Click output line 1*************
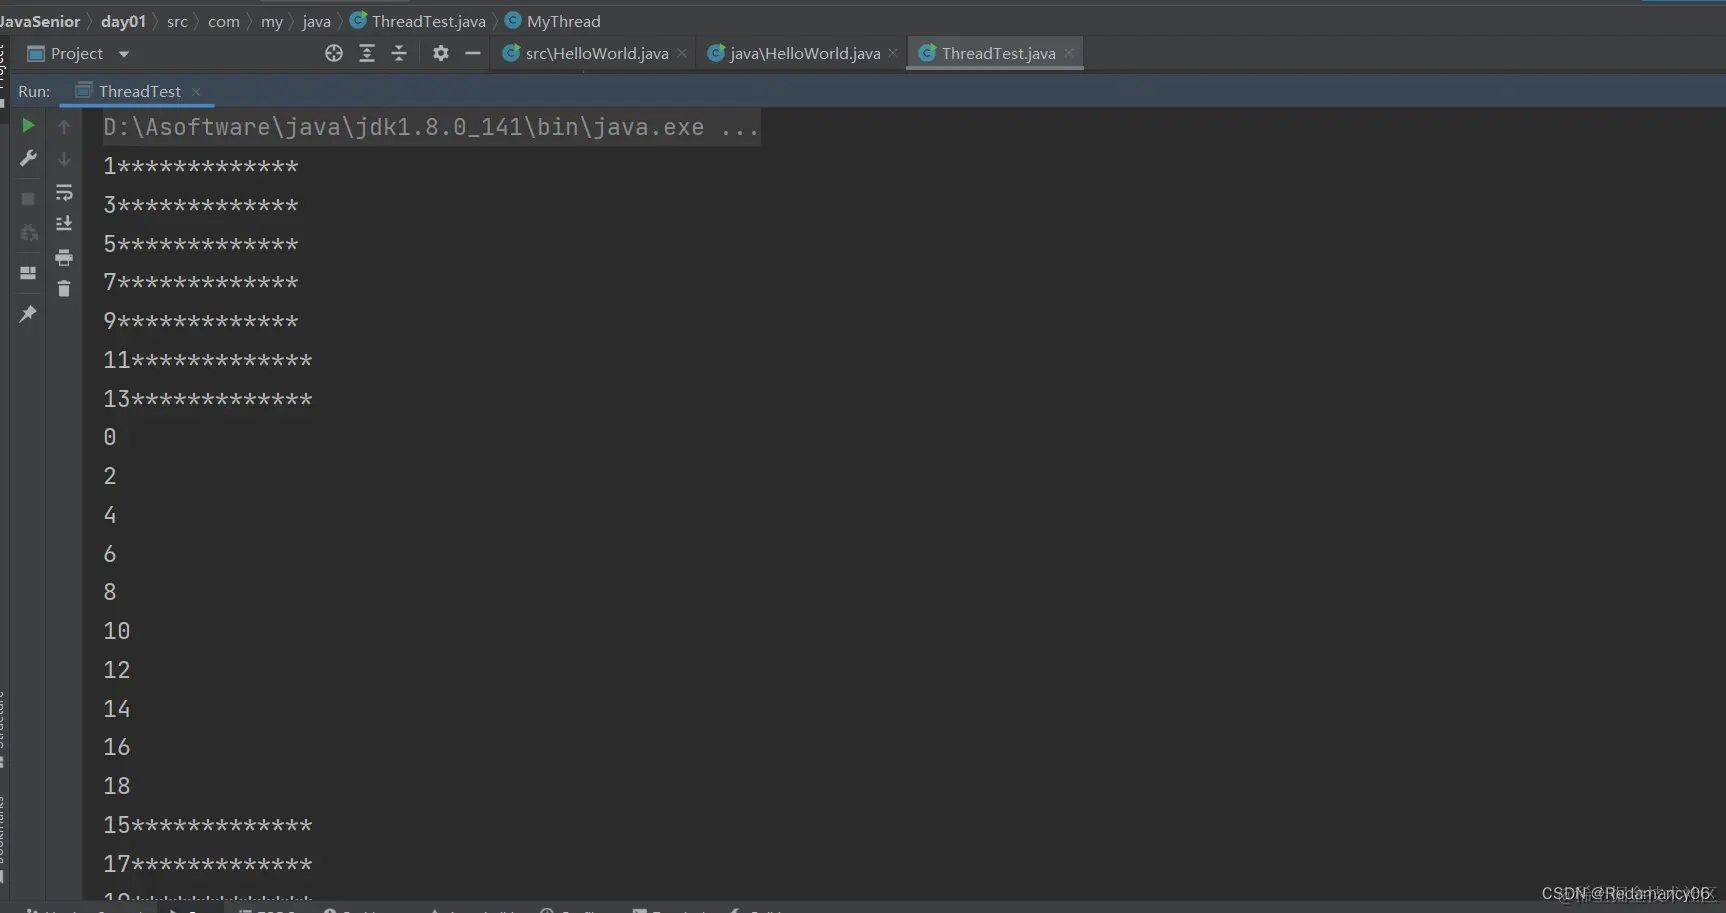 click(201, 166)
